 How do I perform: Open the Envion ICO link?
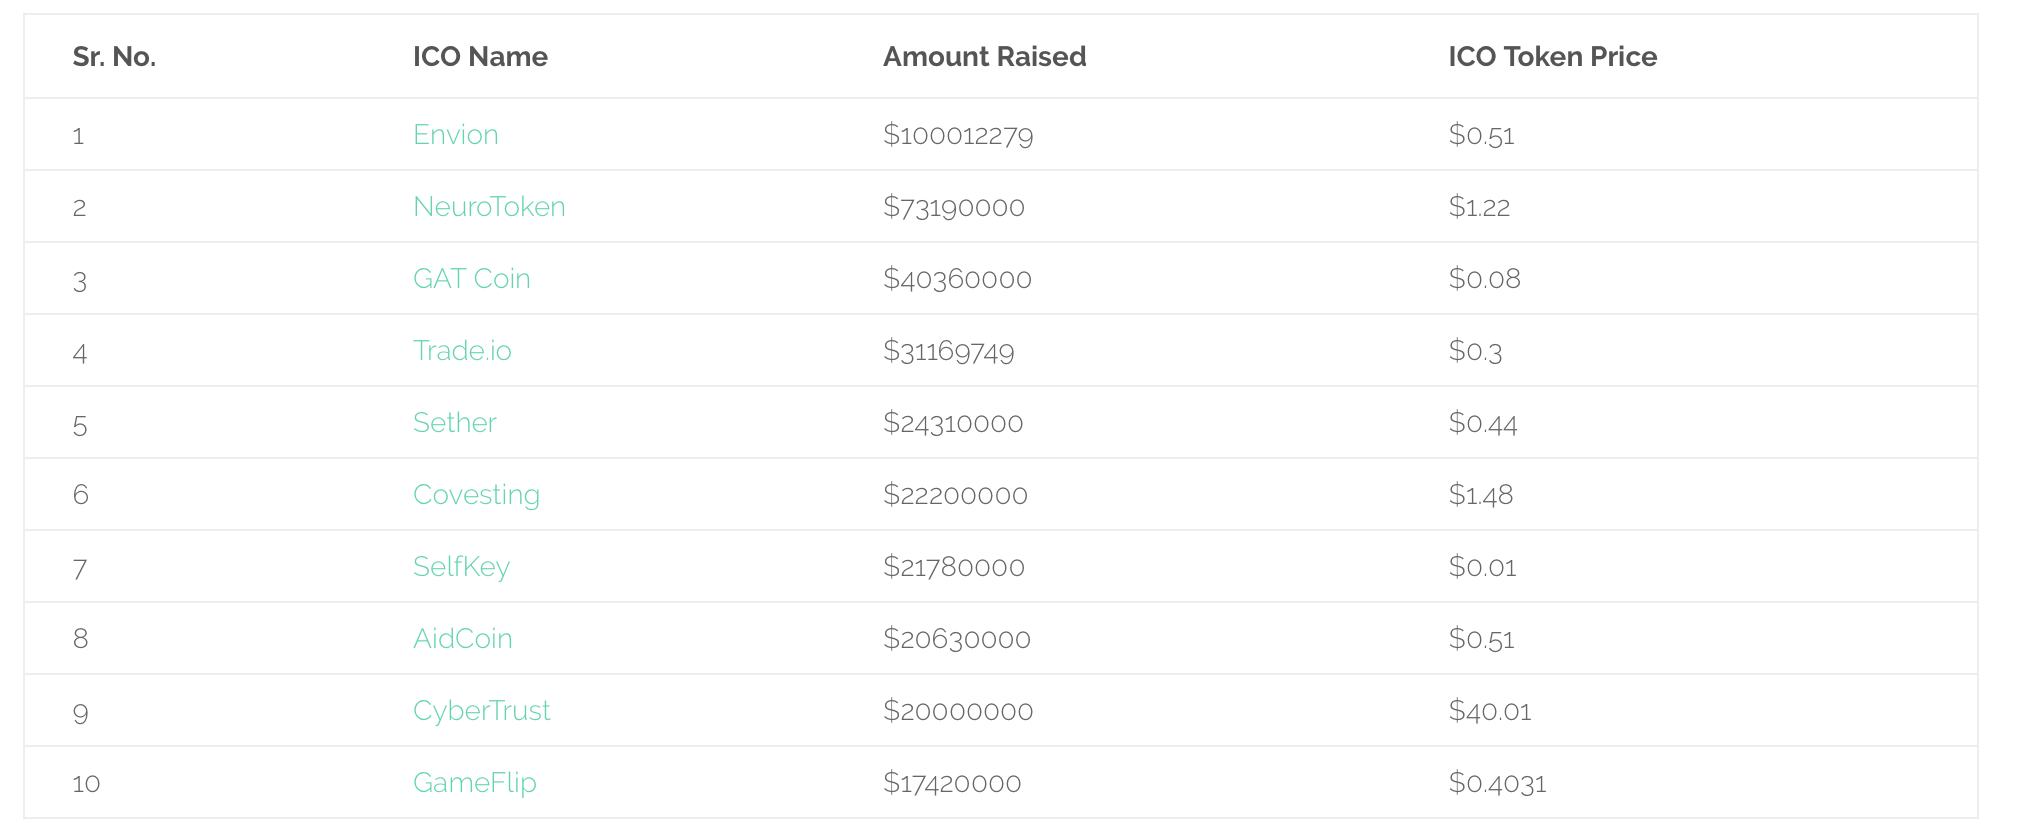coord(455,135)
